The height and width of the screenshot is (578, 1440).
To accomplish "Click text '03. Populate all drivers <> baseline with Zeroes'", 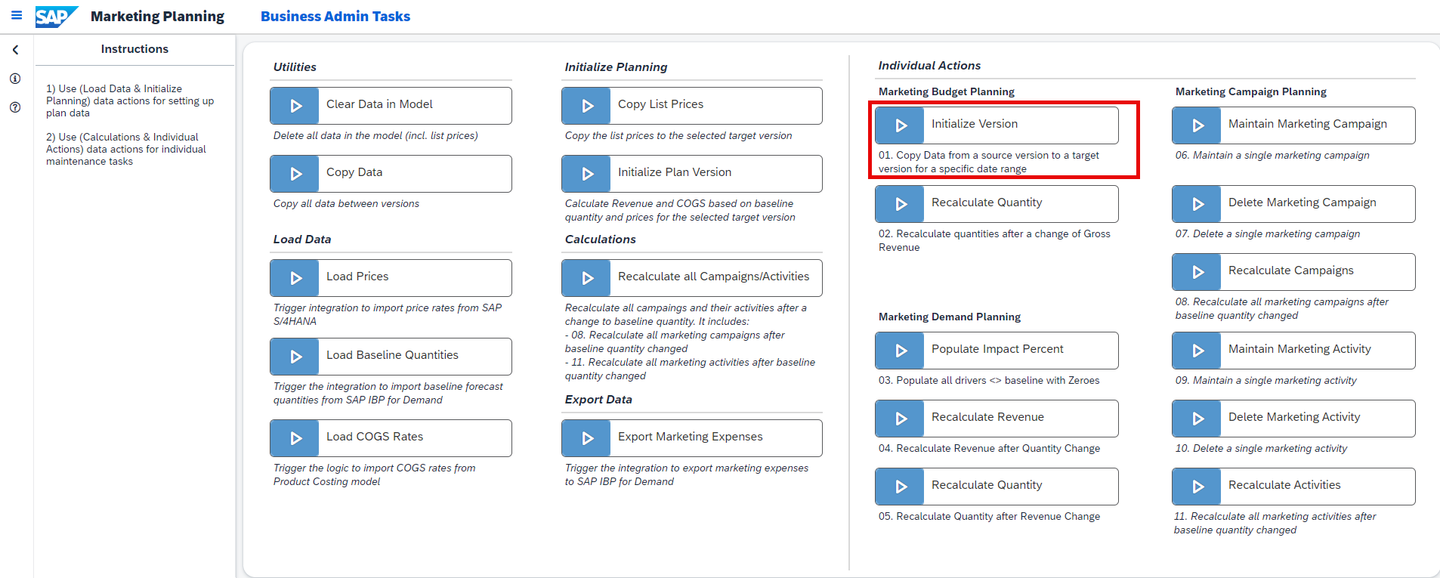I will [x=989, y=380].
